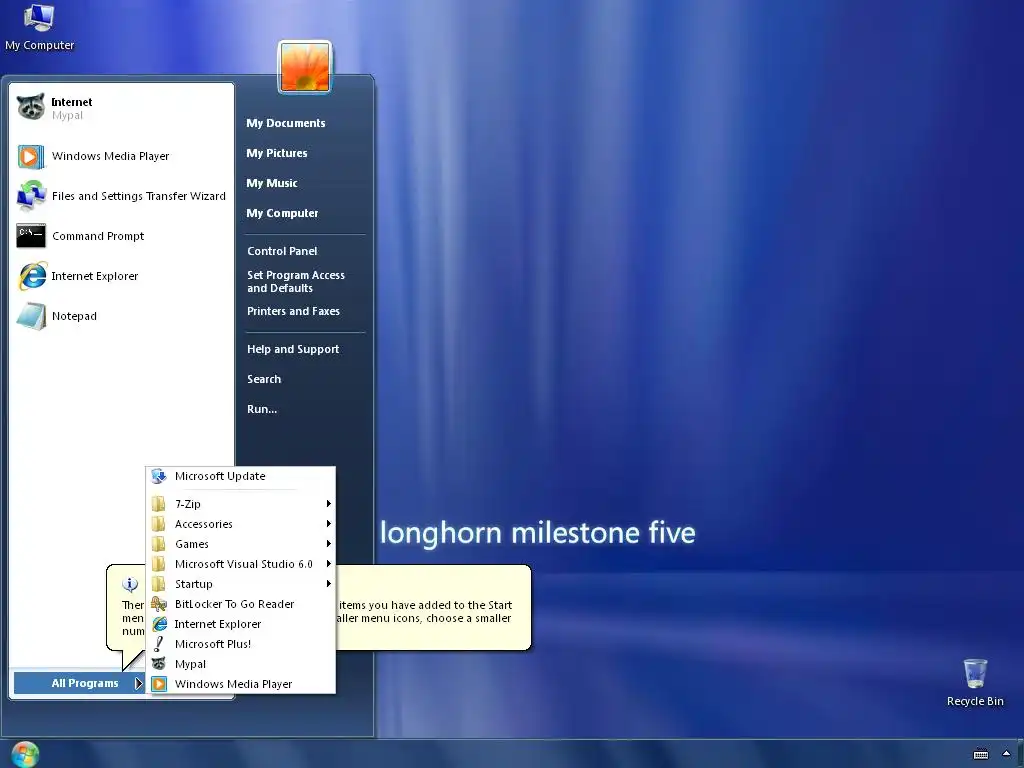1024x768 pixels.
Task: Click the Mypal icon in All Programs
Action: click(159, 664)
